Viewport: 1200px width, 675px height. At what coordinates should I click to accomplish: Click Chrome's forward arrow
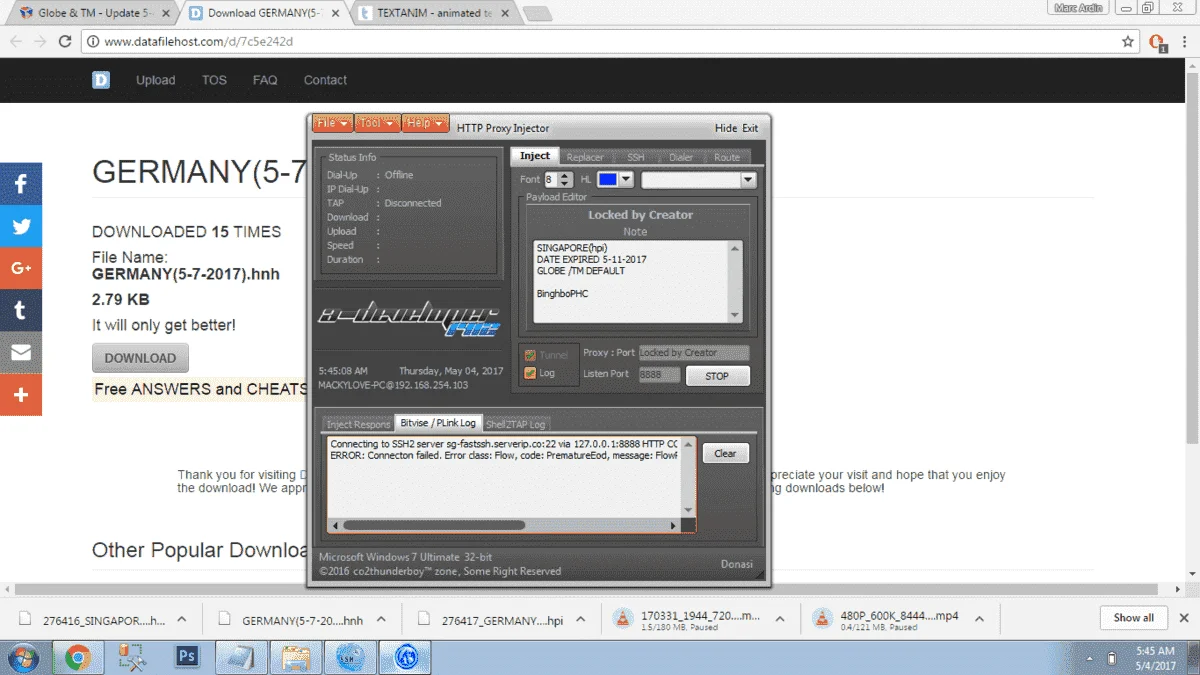tap(41, 42)
